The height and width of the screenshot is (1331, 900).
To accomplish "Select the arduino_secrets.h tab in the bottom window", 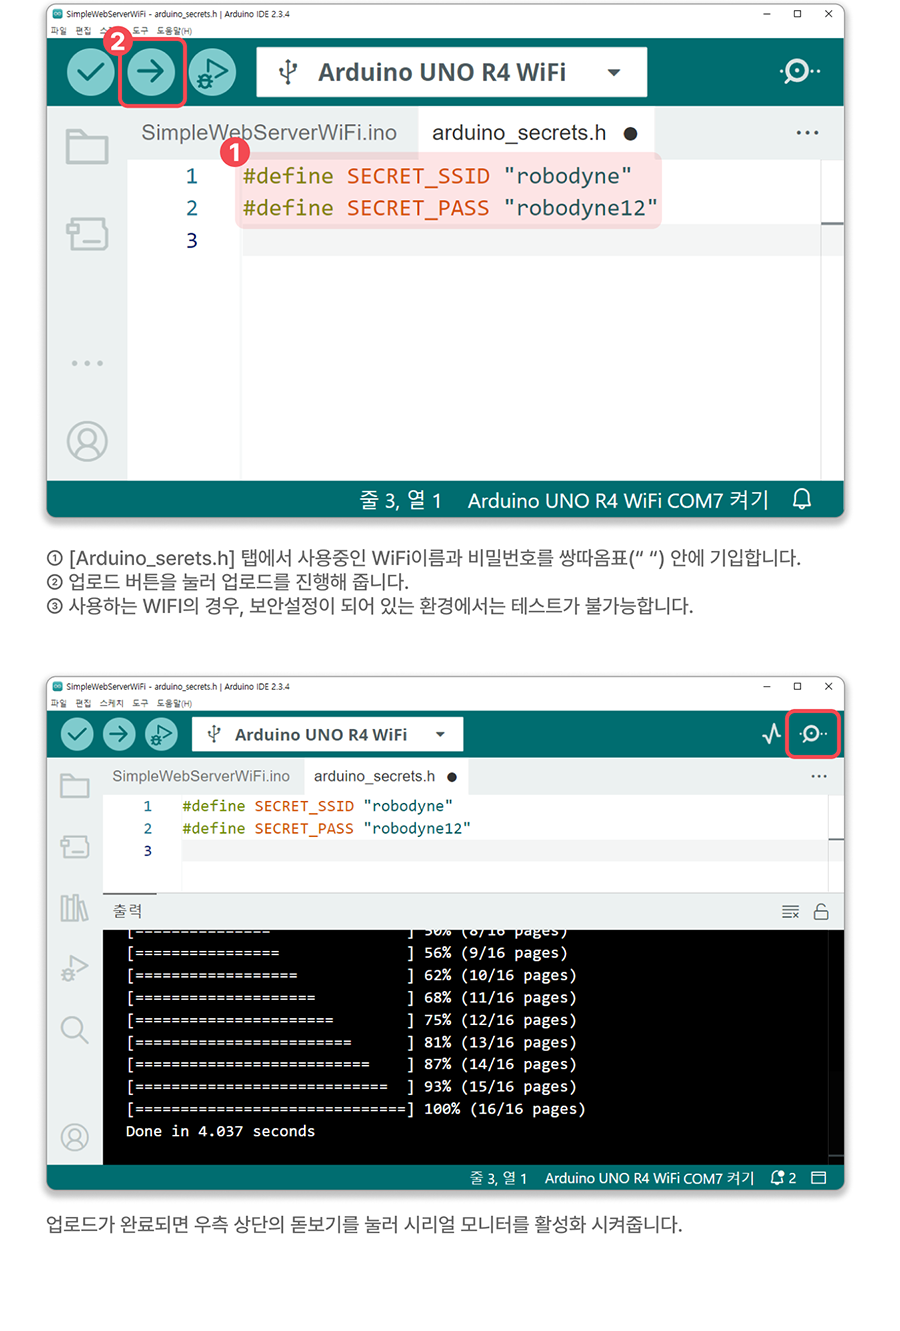I will click(x=374, y=776).
